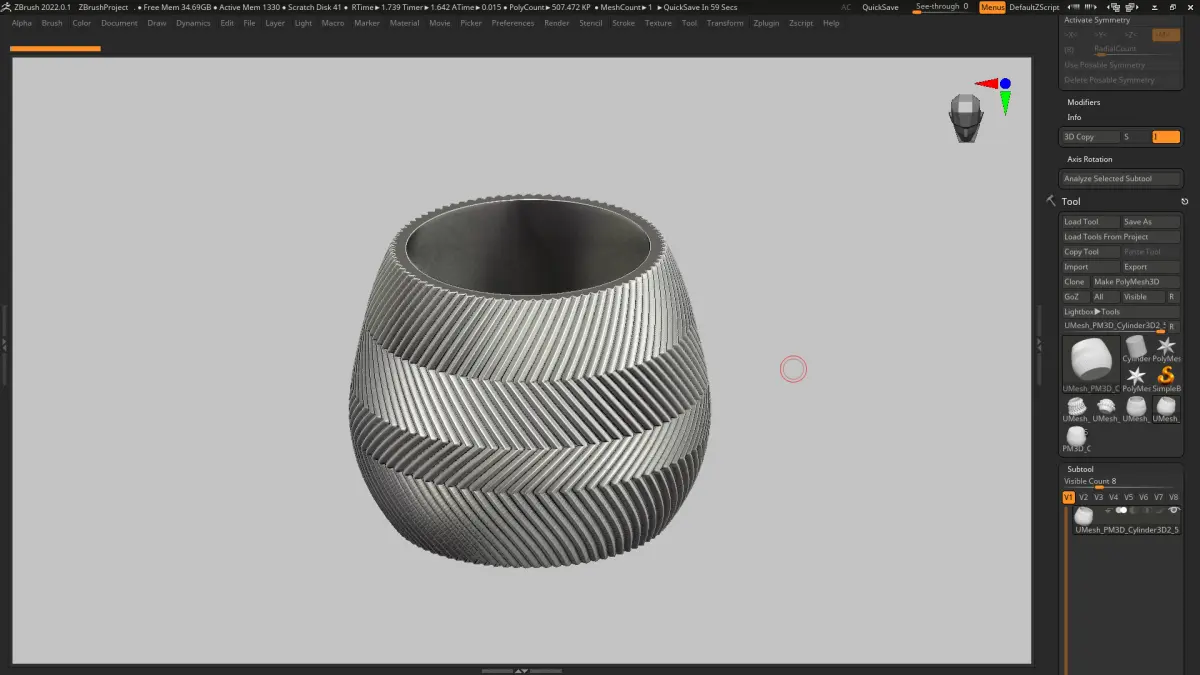
Task: Click the Tool palette hammer icon
Action: pos(1051,201)
